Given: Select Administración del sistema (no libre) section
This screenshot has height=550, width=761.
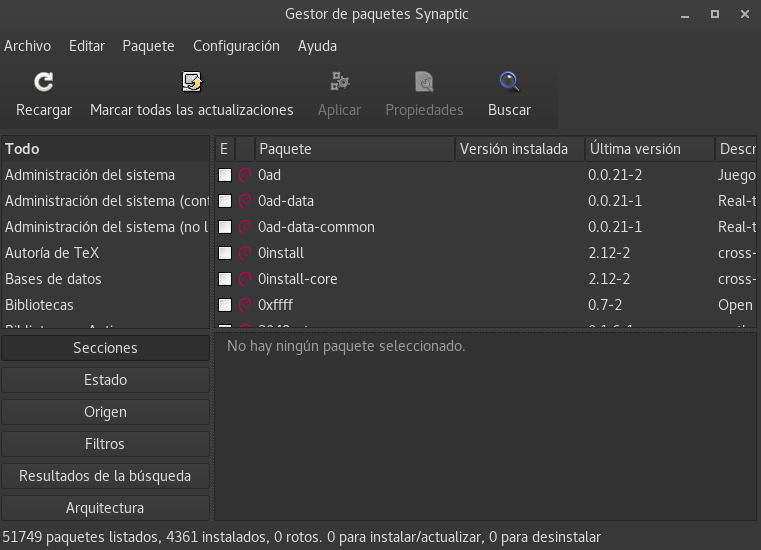Looking at the screenshot, I should coord(105,227).
